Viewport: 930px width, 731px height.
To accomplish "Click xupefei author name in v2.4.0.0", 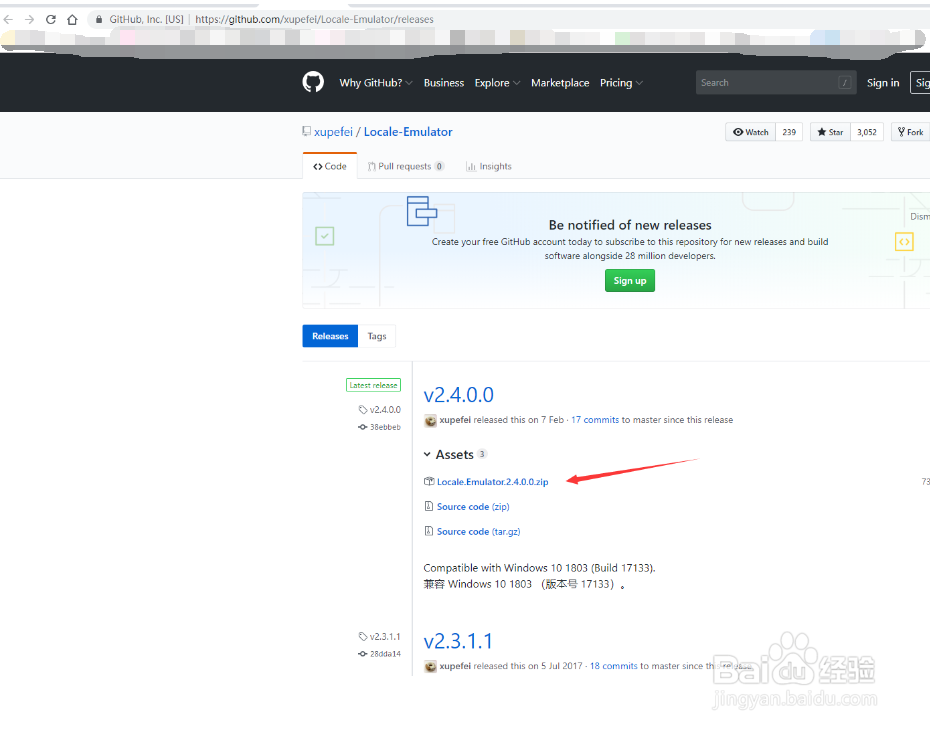I will (455, 419).
